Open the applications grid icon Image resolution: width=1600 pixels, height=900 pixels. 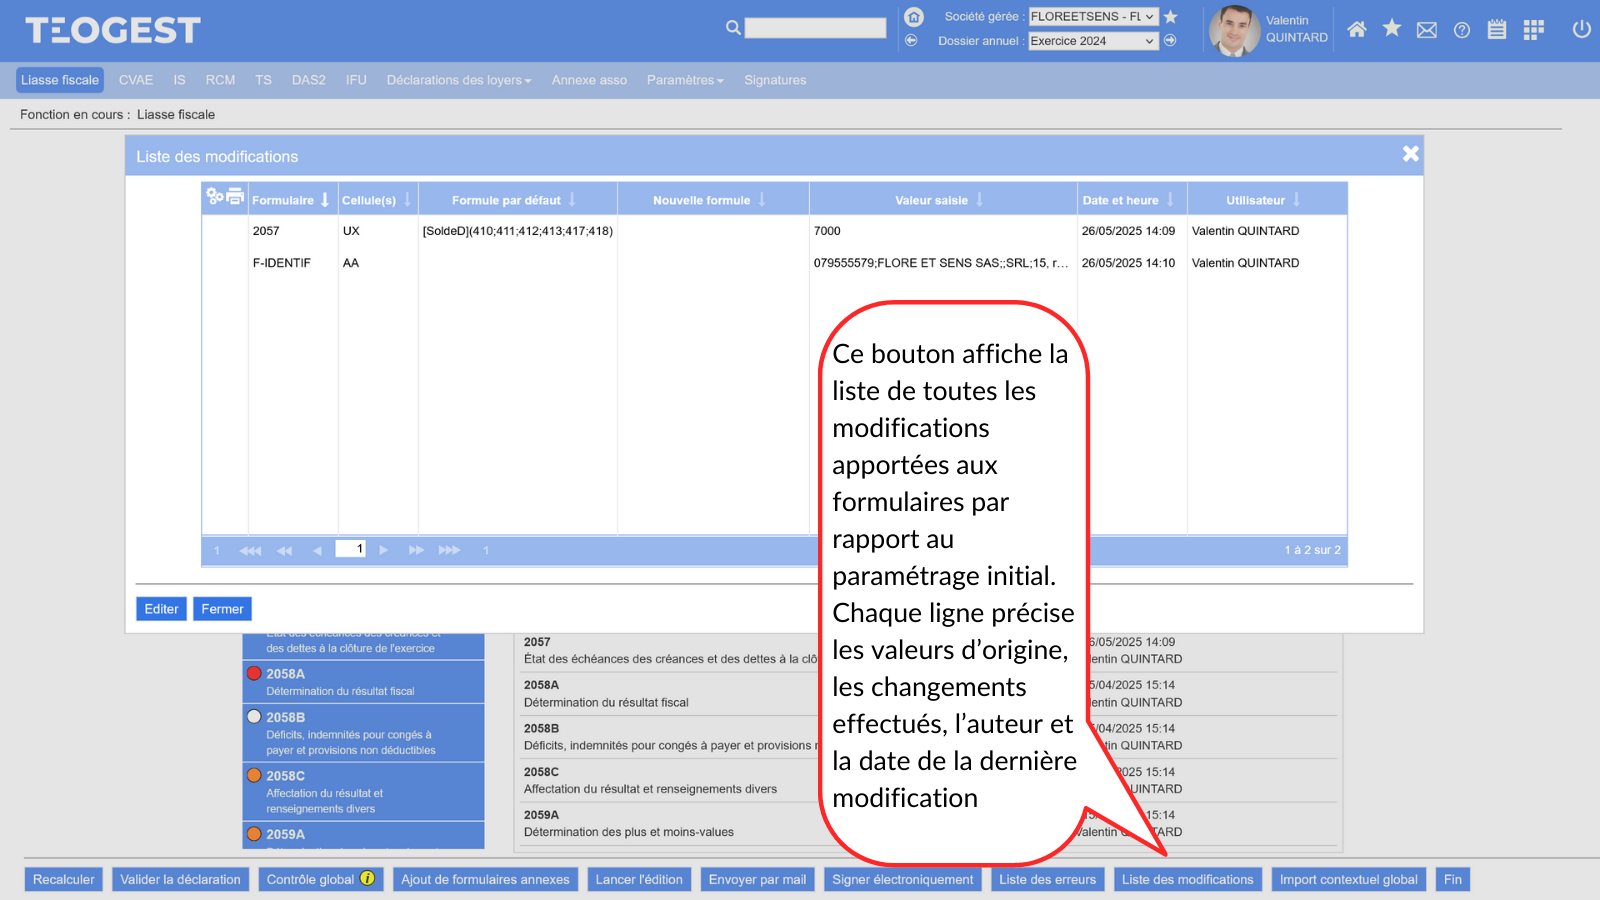point(1532,30)
